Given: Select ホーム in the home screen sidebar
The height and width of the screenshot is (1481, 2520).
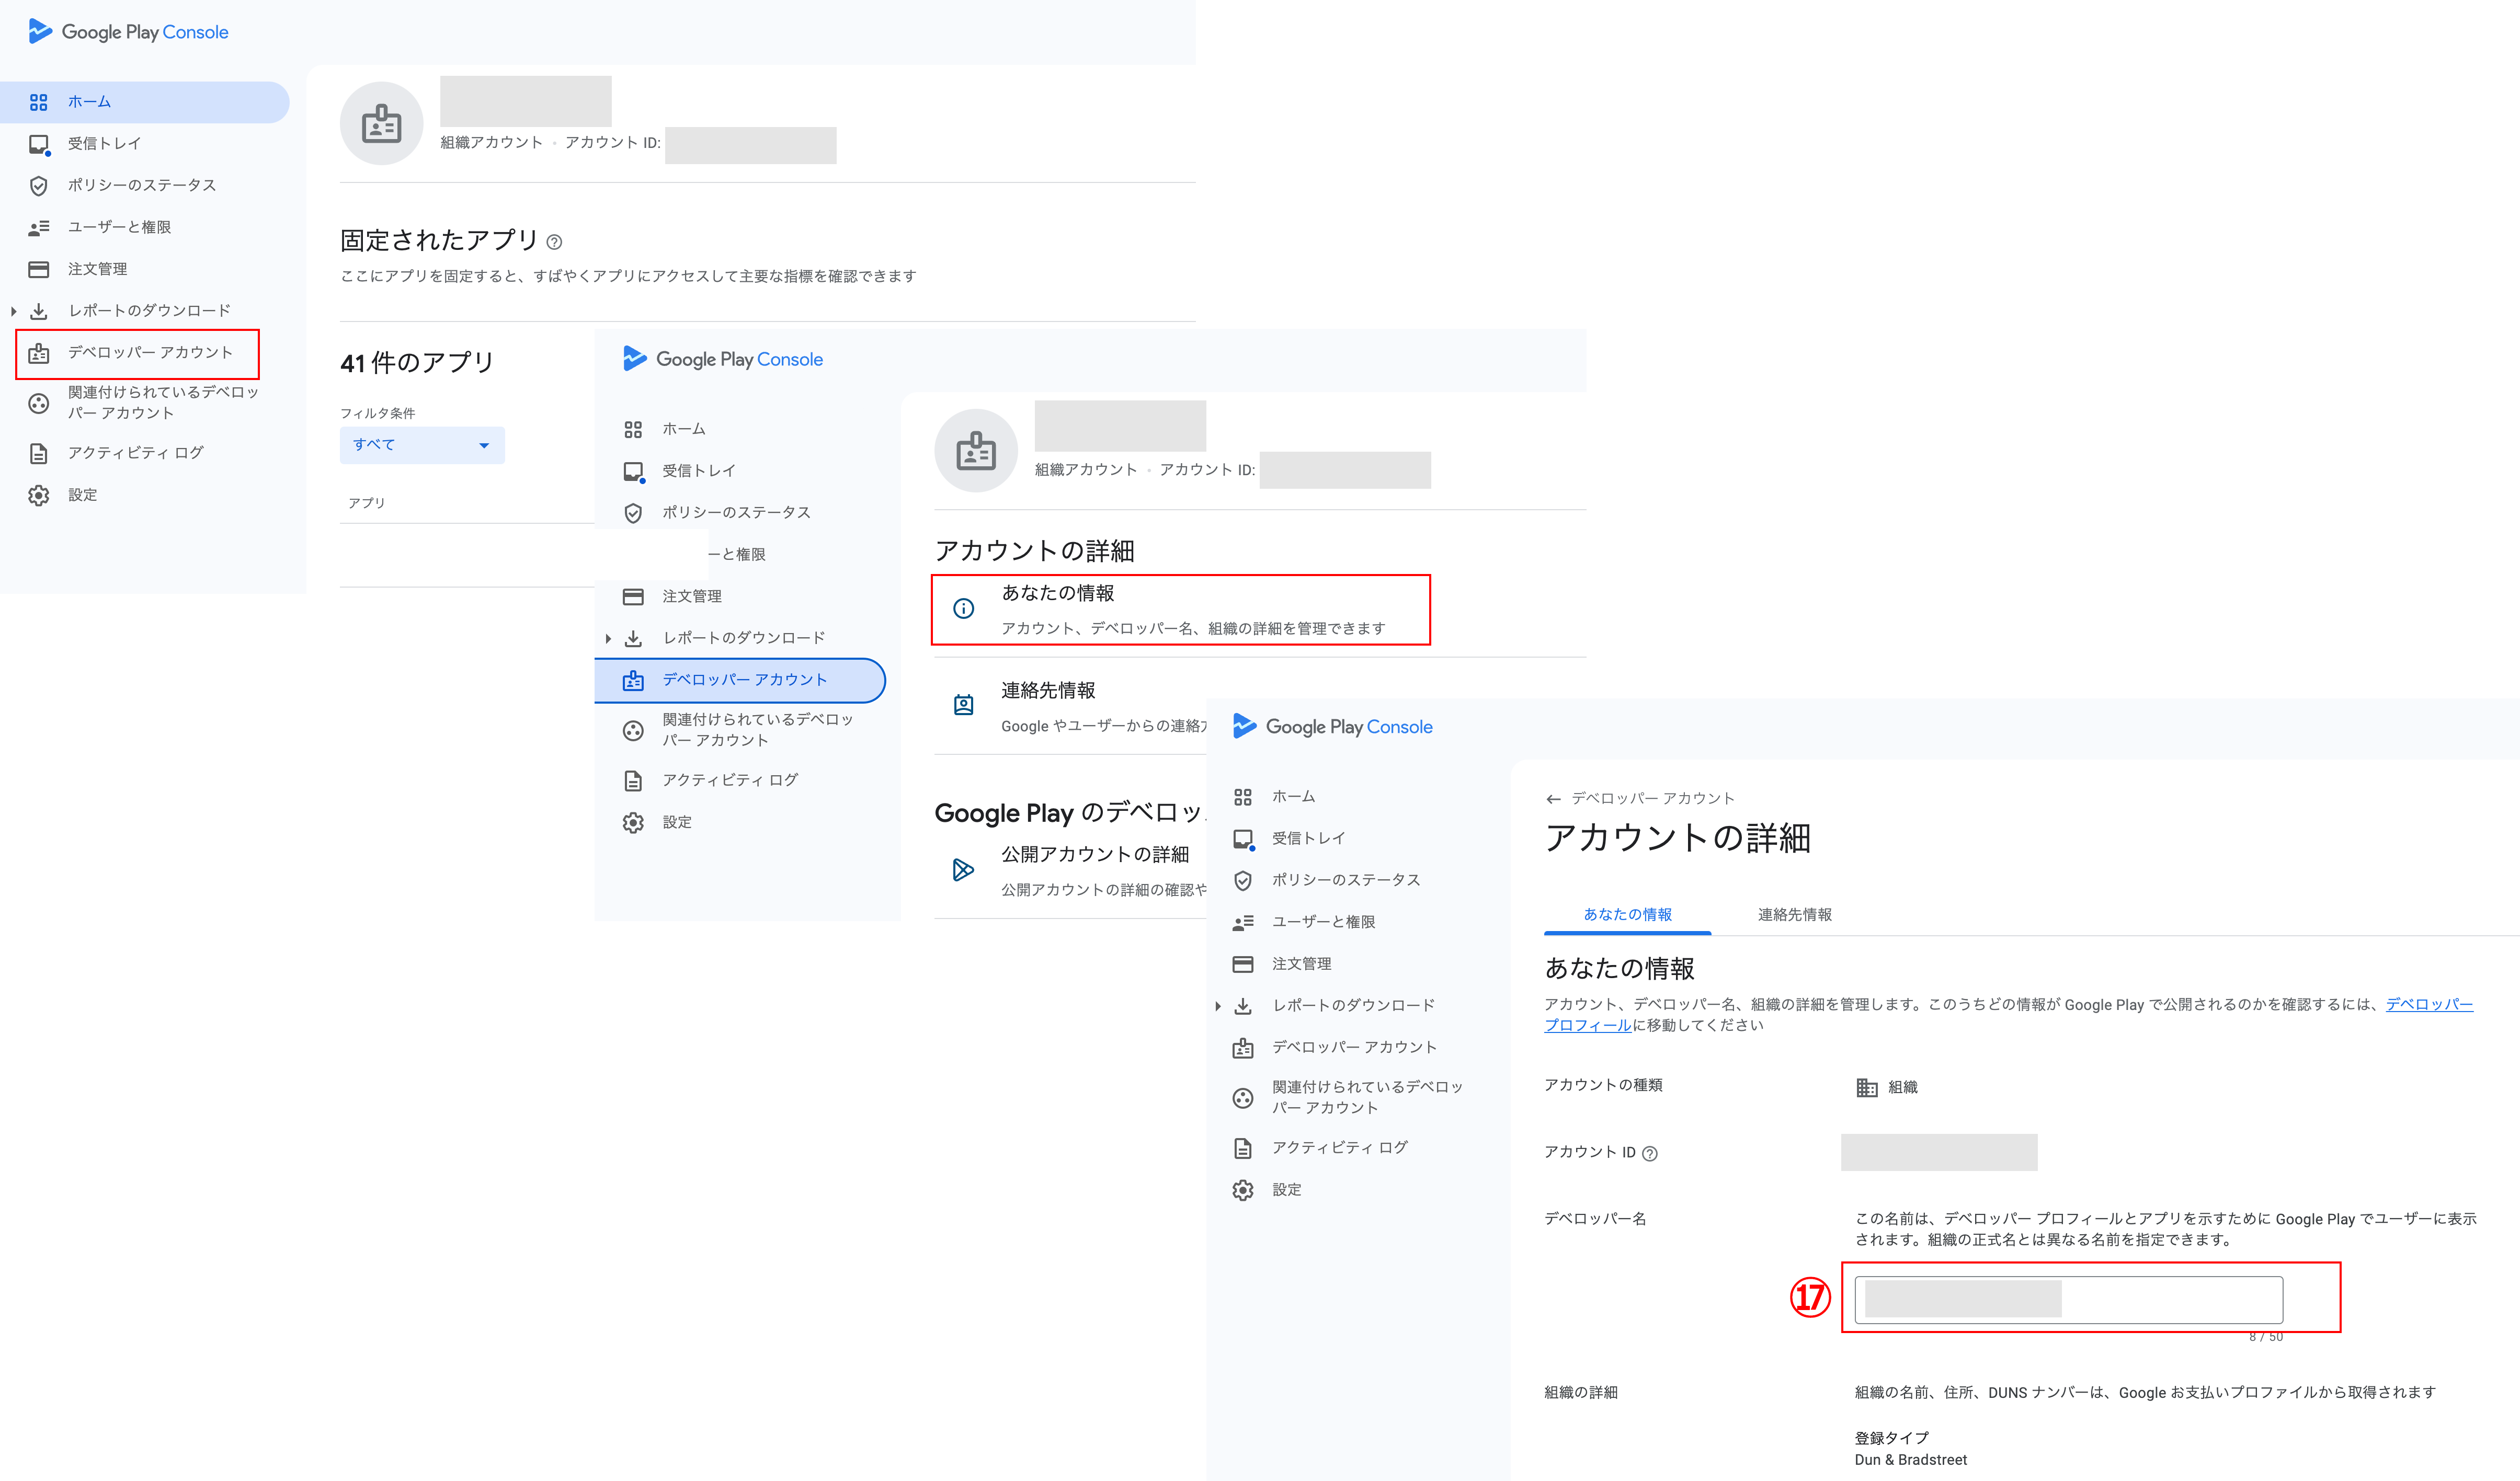Looking at the screenshot, I should pos(145,102).
